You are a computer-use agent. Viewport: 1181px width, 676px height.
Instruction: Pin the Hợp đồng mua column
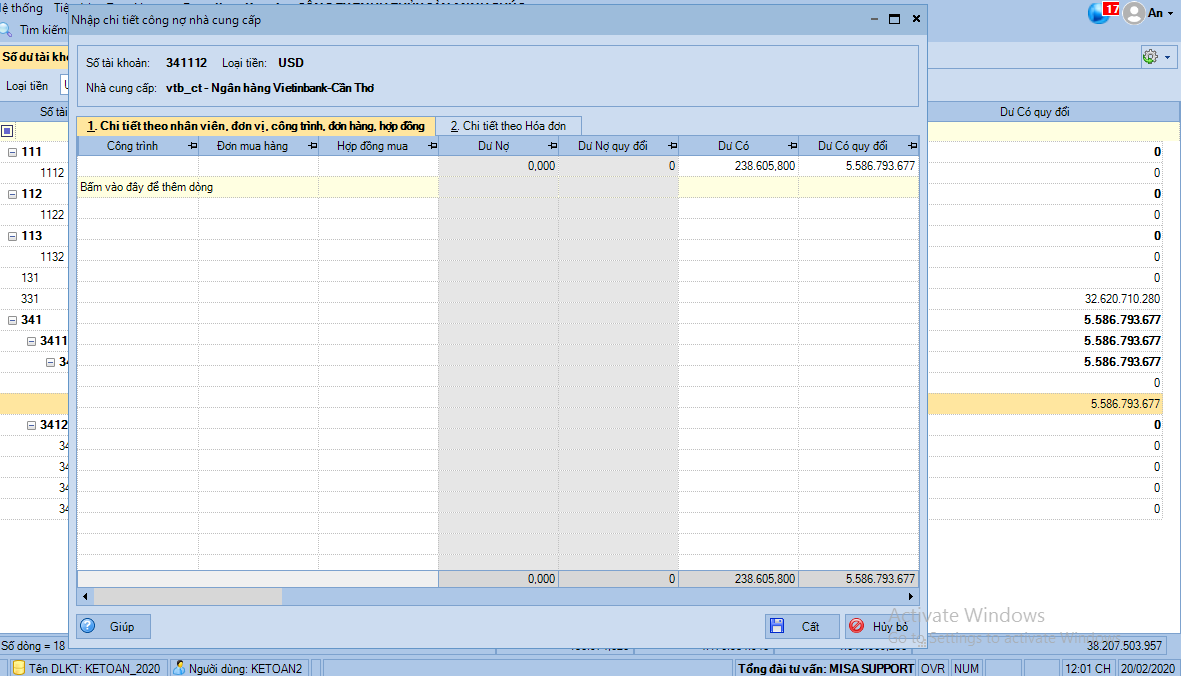point(432,146)
